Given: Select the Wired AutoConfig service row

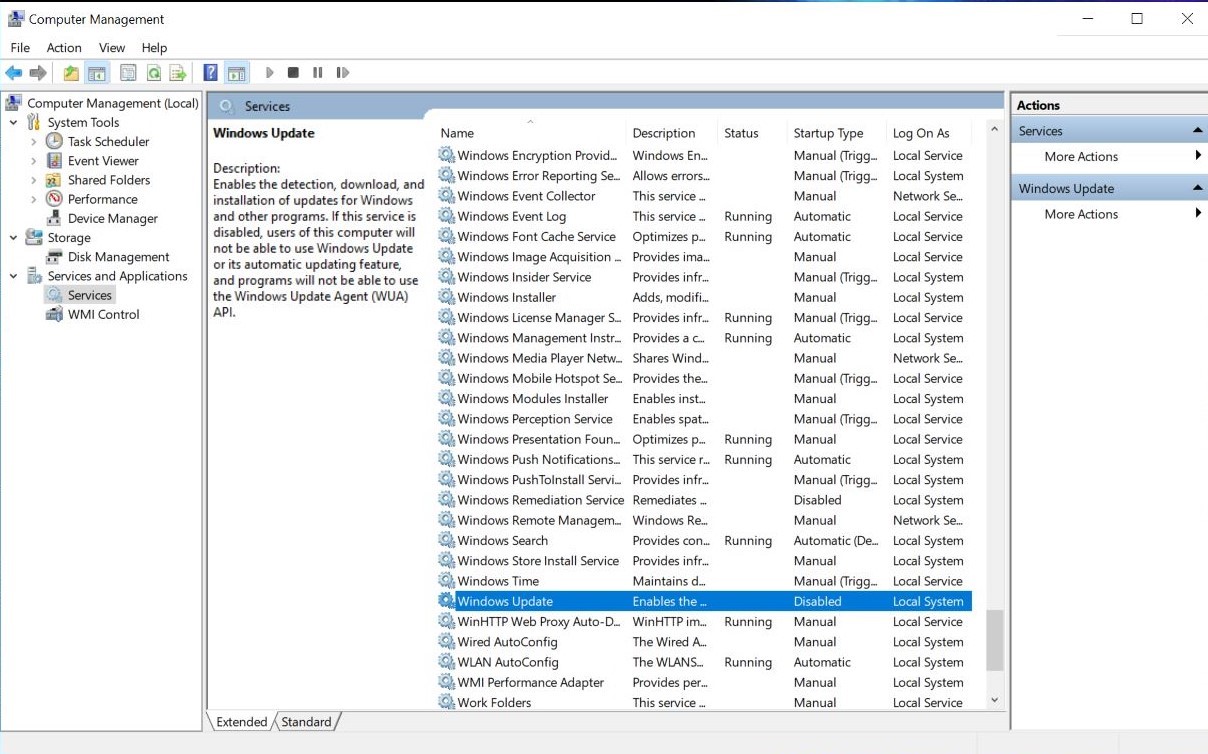Looking at the screenshot, I should tap(705, 642).
